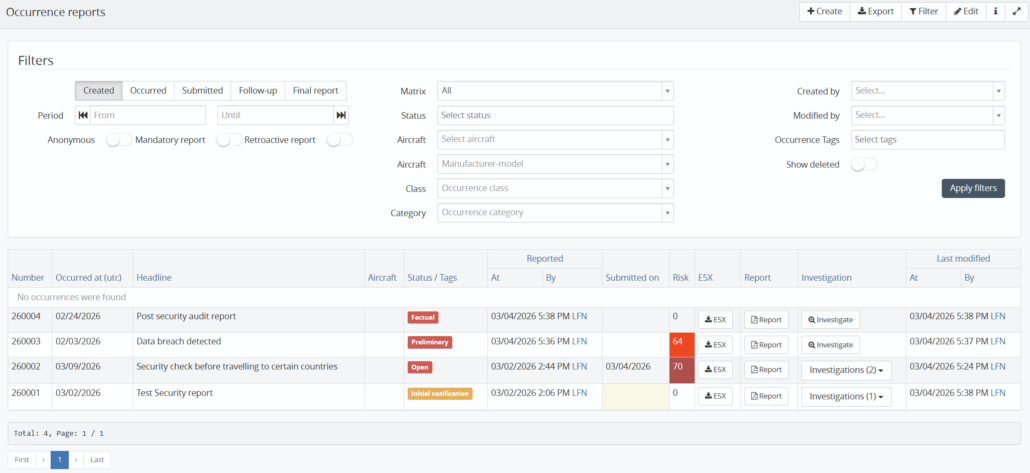Click the Create button in toolbar
Image resolution: width=1030 pixels, height=473 pixels.
824,11
